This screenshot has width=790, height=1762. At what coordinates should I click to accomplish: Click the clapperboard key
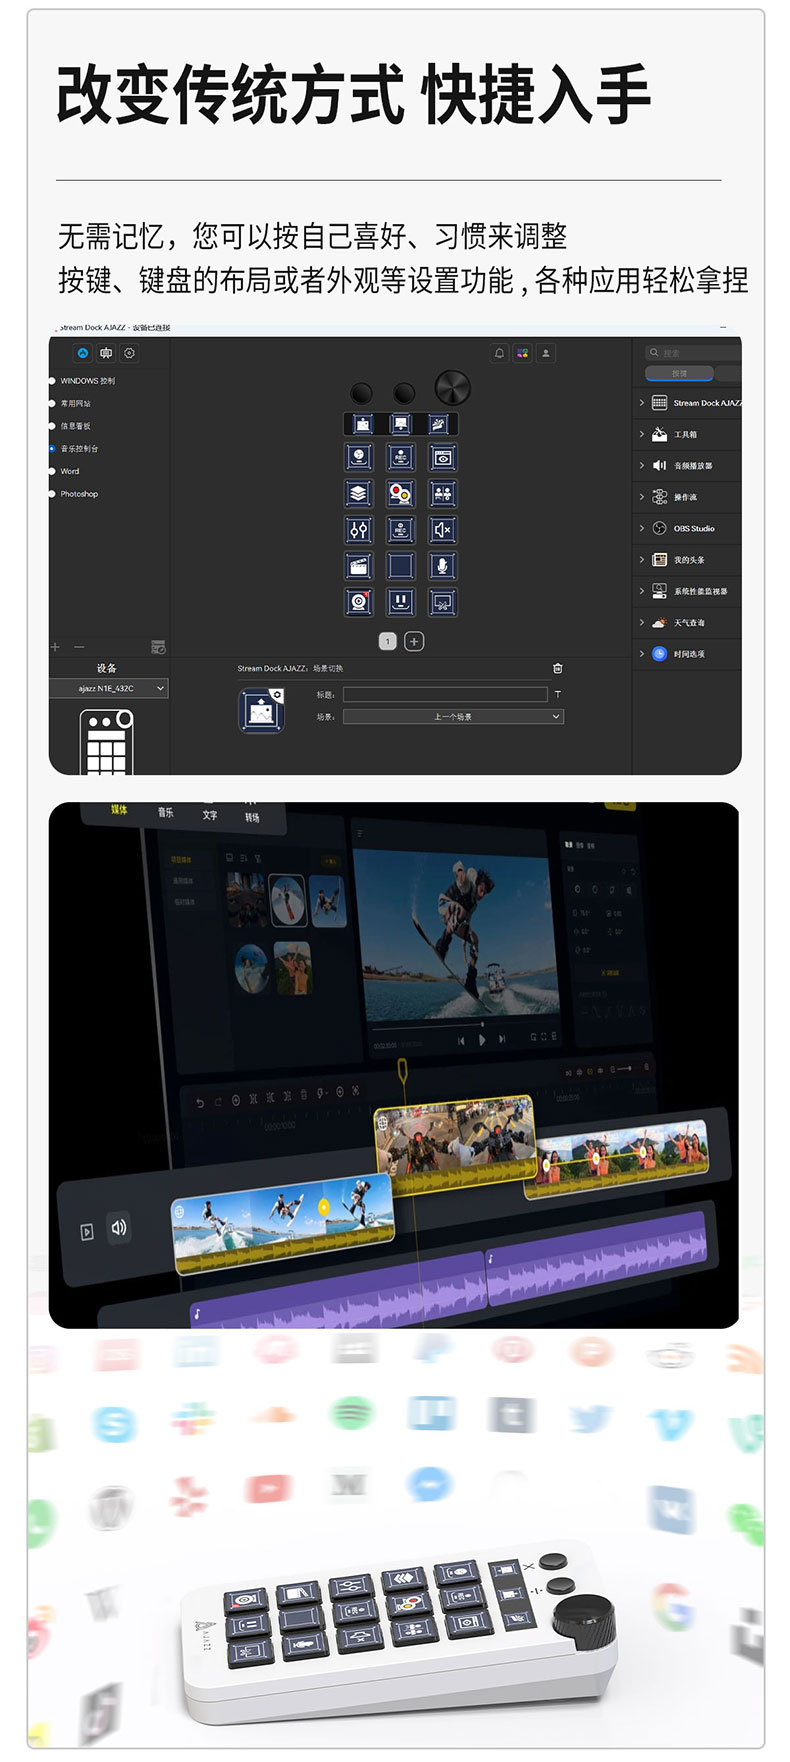[359, 565]
